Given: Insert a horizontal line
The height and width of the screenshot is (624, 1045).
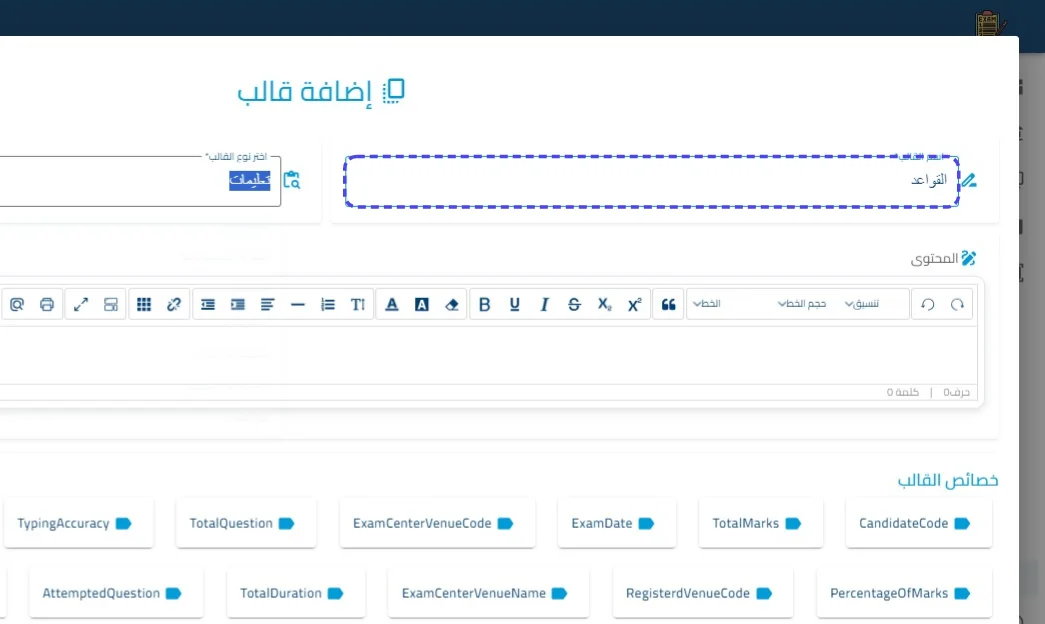Looking at the screenshot, I should click(x=298, y=305).
